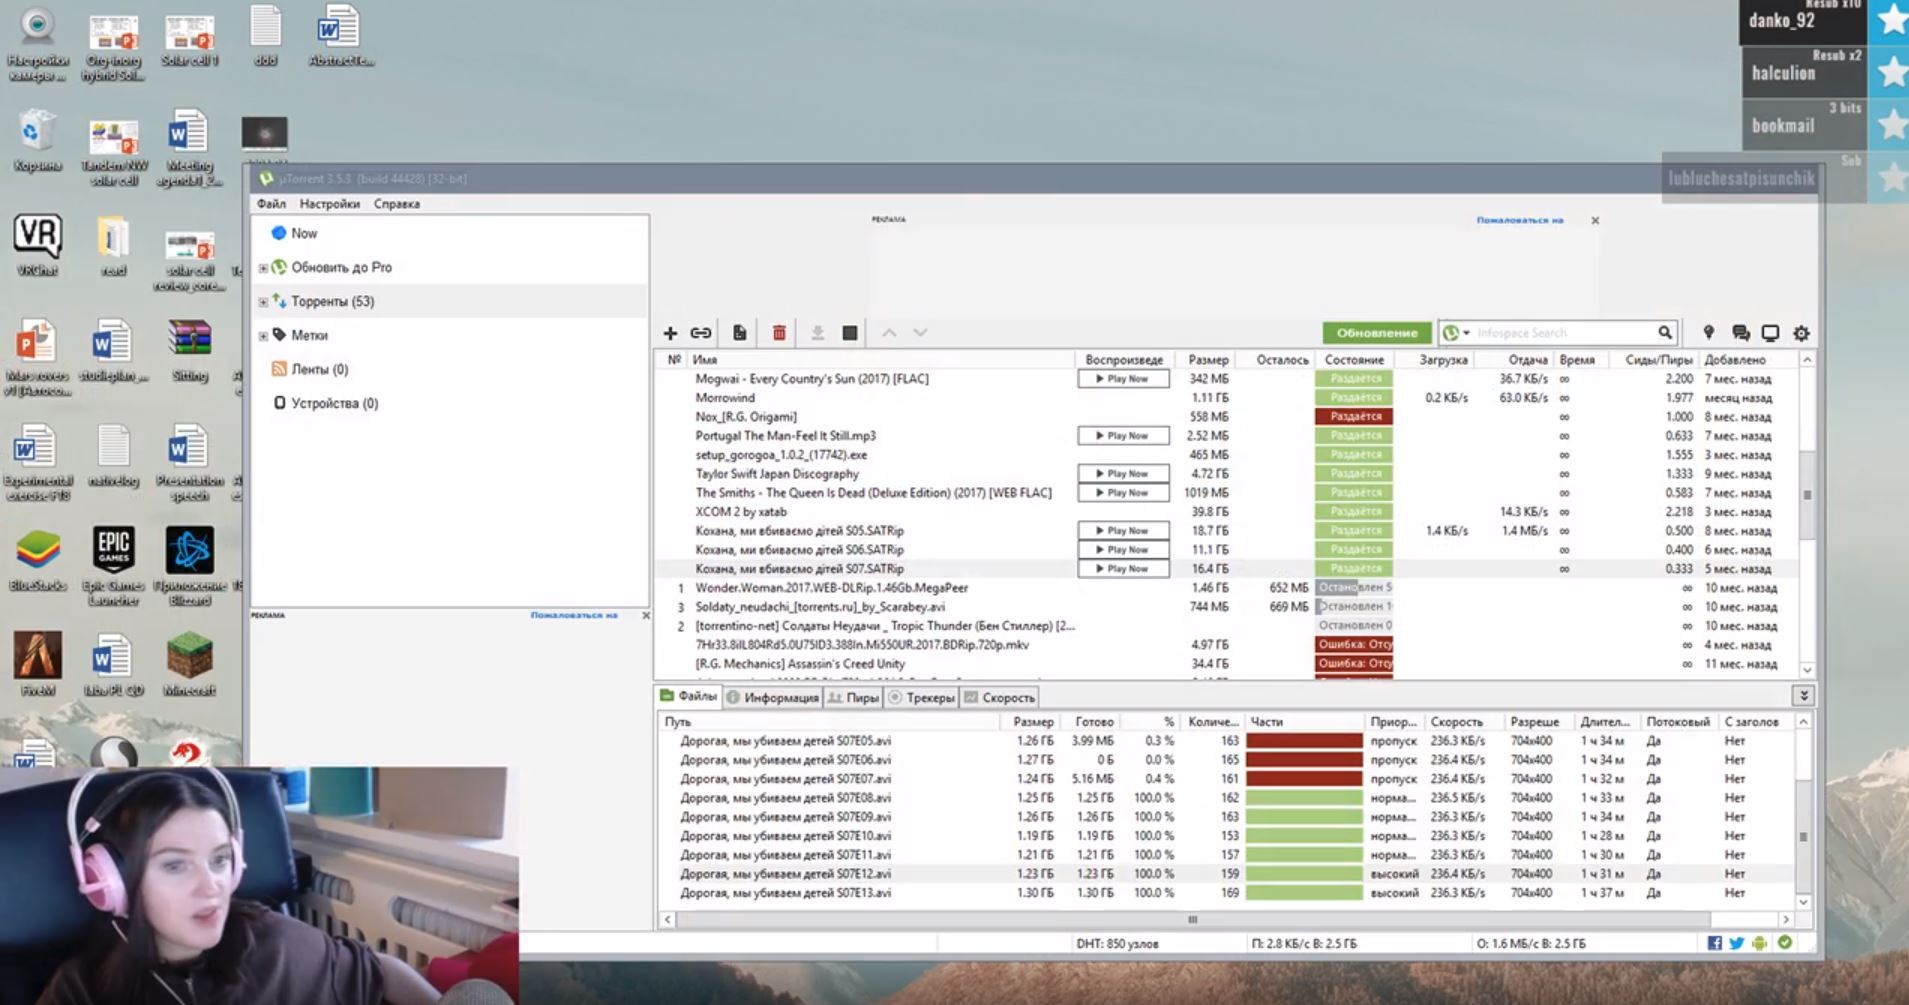Close the sidebar advertisement panel
This screenshot has width=1909, height=1005.
click(646, 615)
